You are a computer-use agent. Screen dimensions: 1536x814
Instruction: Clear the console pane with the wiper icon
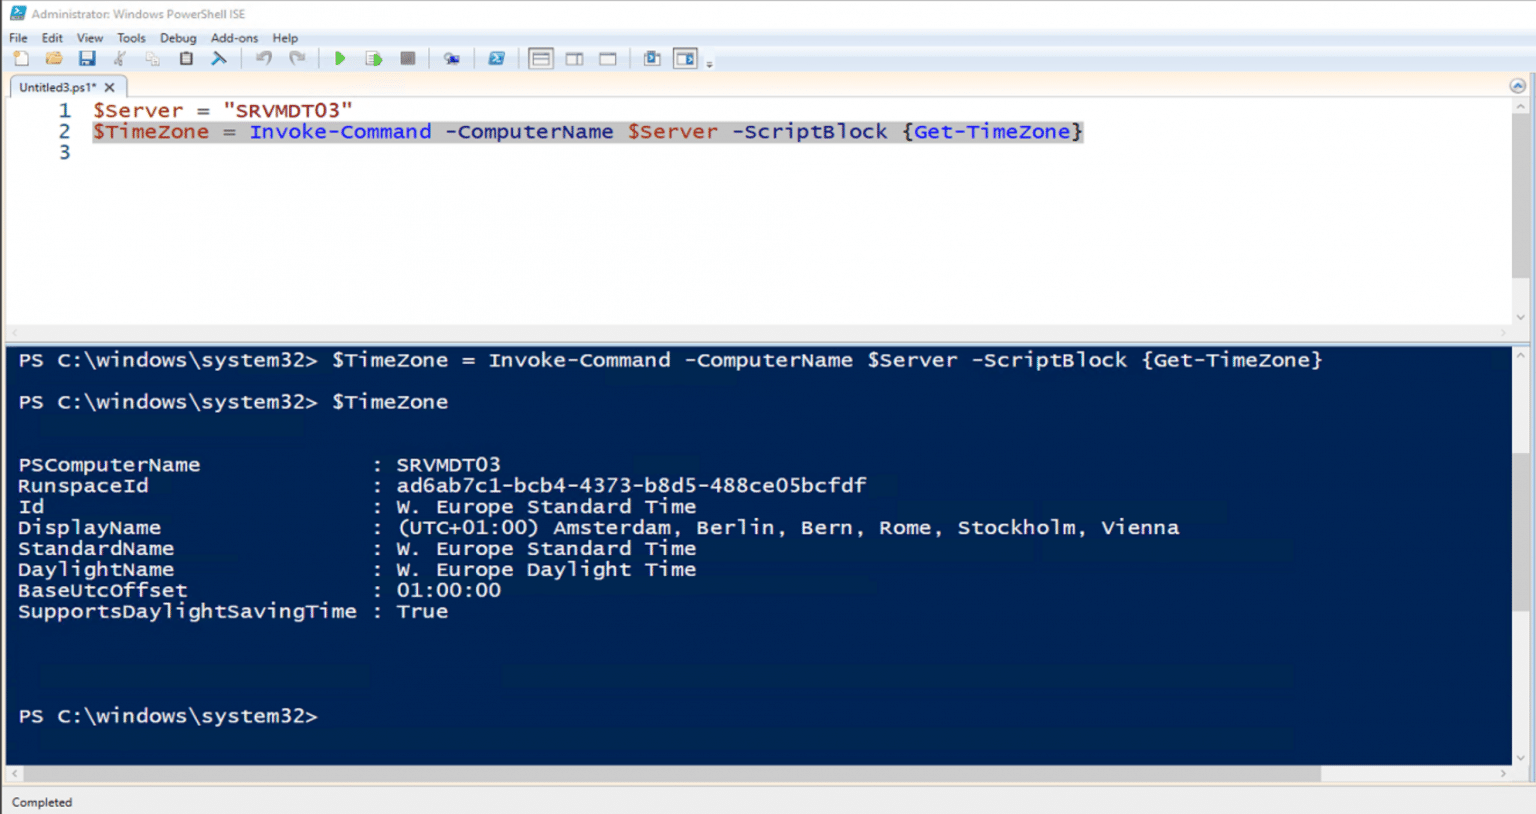(219, 59)
